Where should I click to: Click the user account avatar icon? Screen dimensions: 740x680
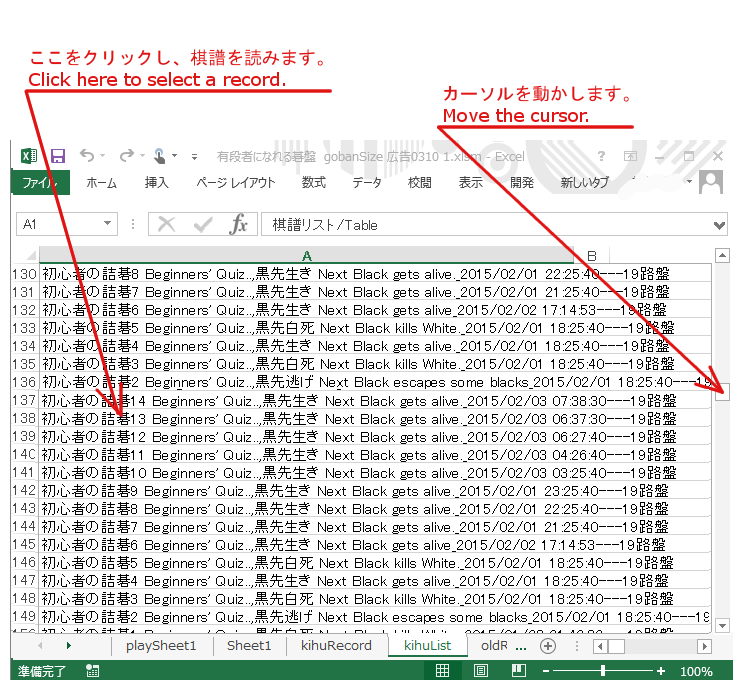pos(711,182)
